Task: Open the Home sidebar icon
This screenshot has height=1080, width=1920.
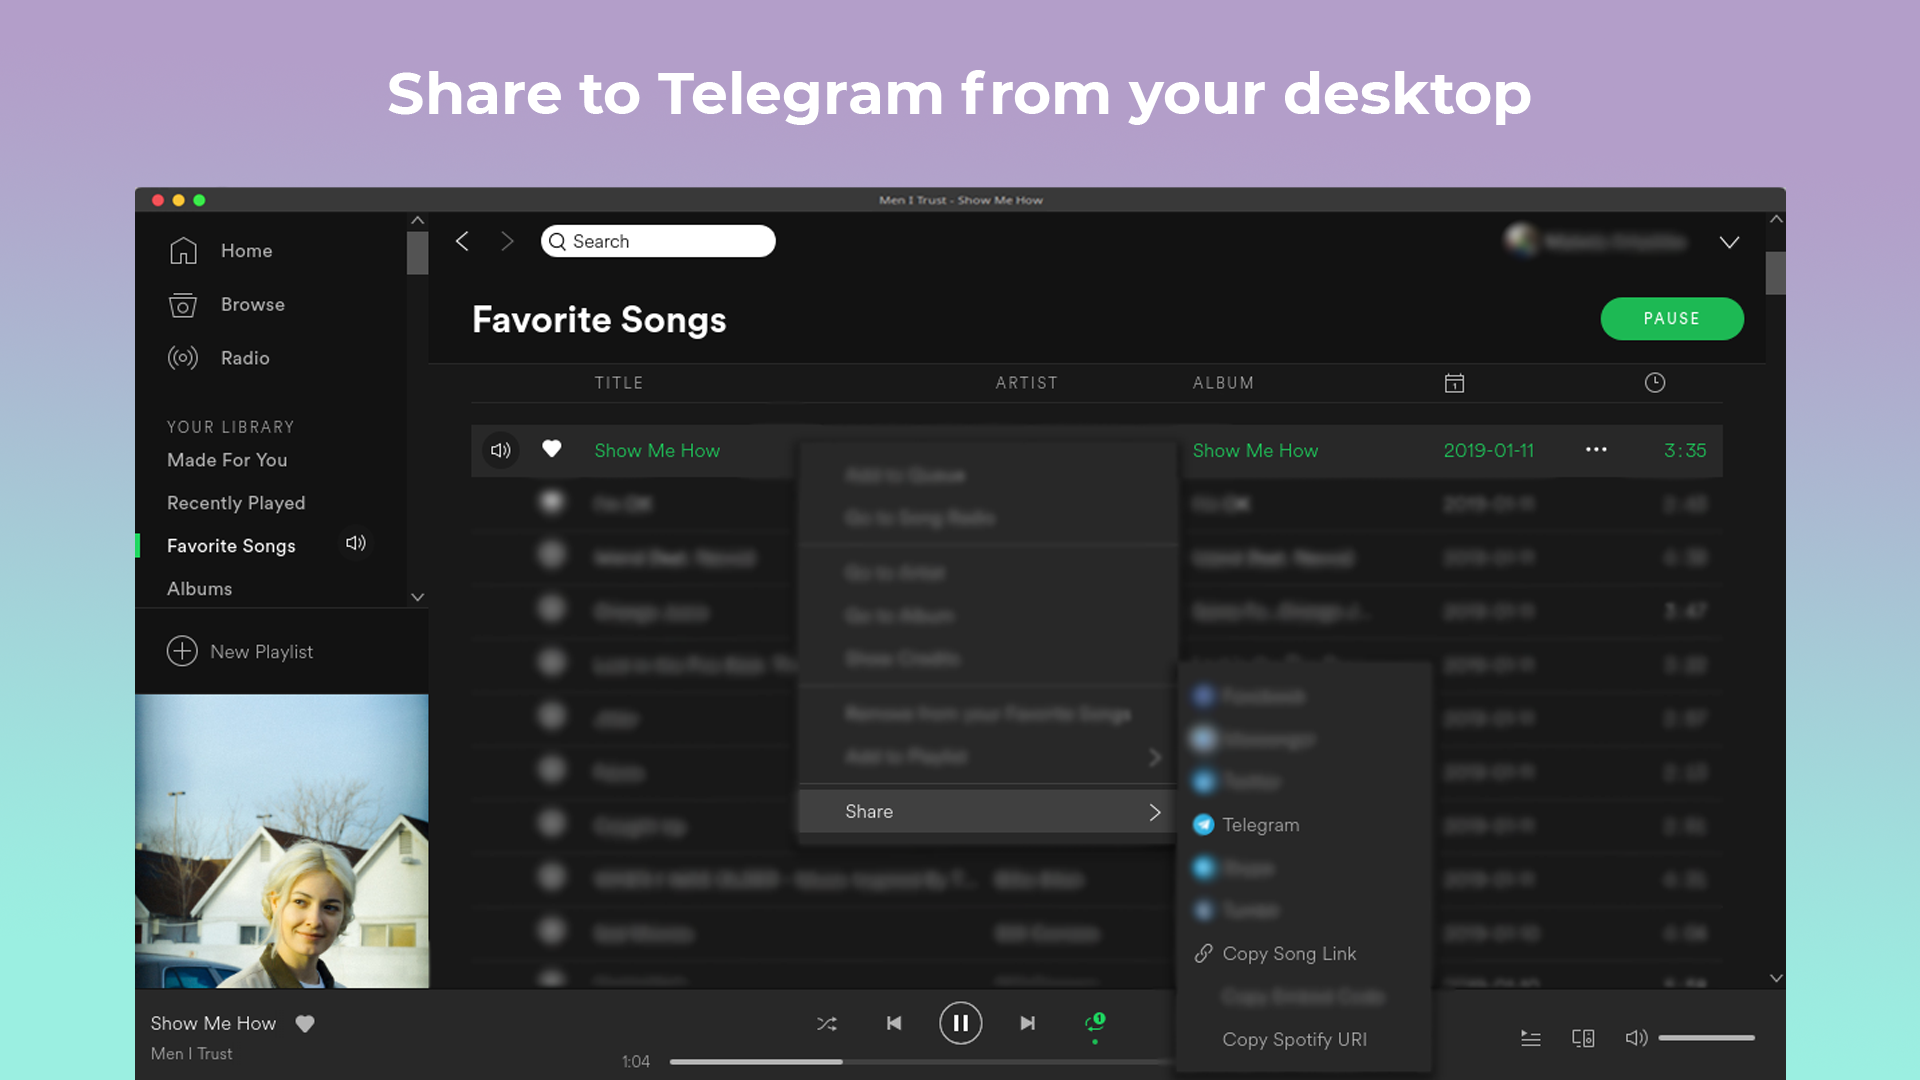Action: (183, 251)
